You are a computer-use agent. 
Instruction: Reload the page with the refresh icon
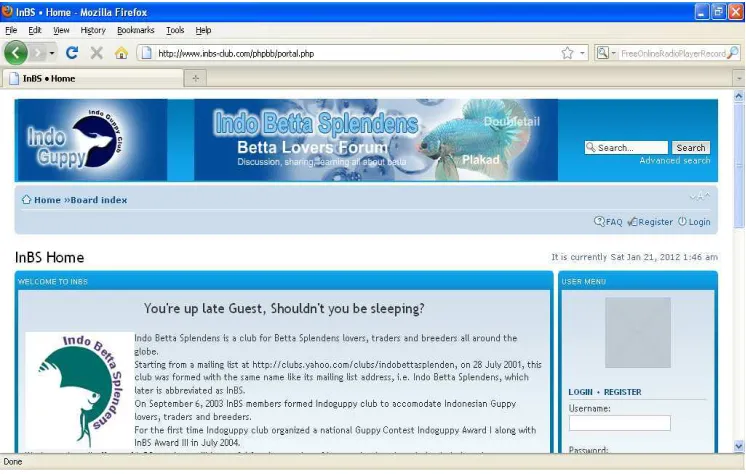pos(72,53)
